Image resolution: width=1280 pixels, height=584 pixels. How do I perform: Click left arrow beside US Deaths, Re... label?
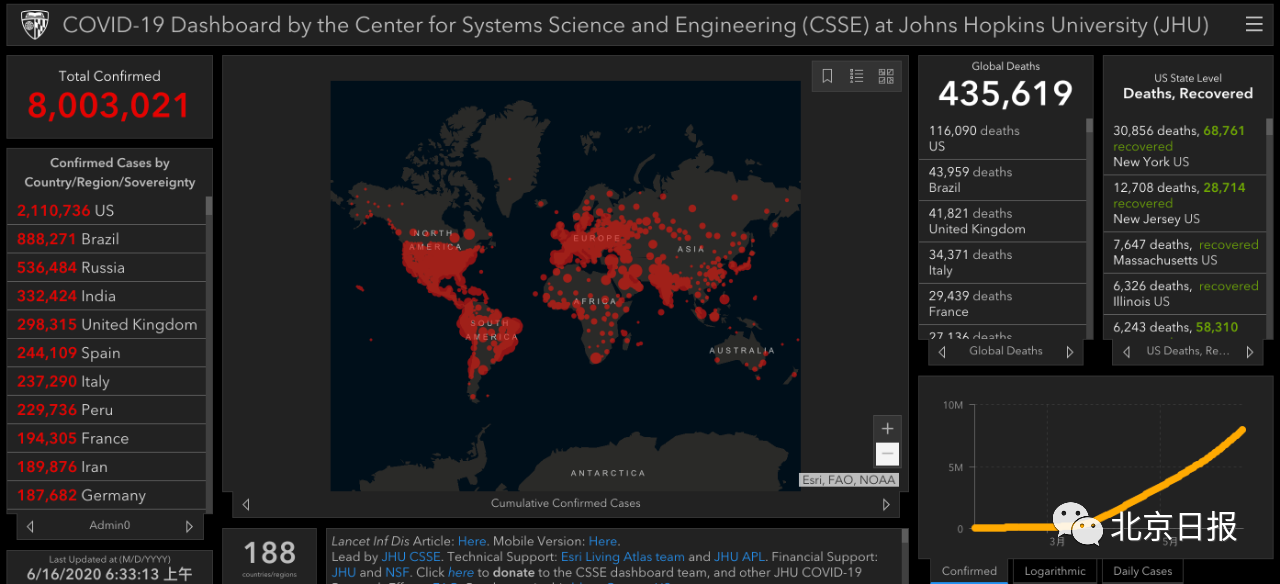[1126, 352]
